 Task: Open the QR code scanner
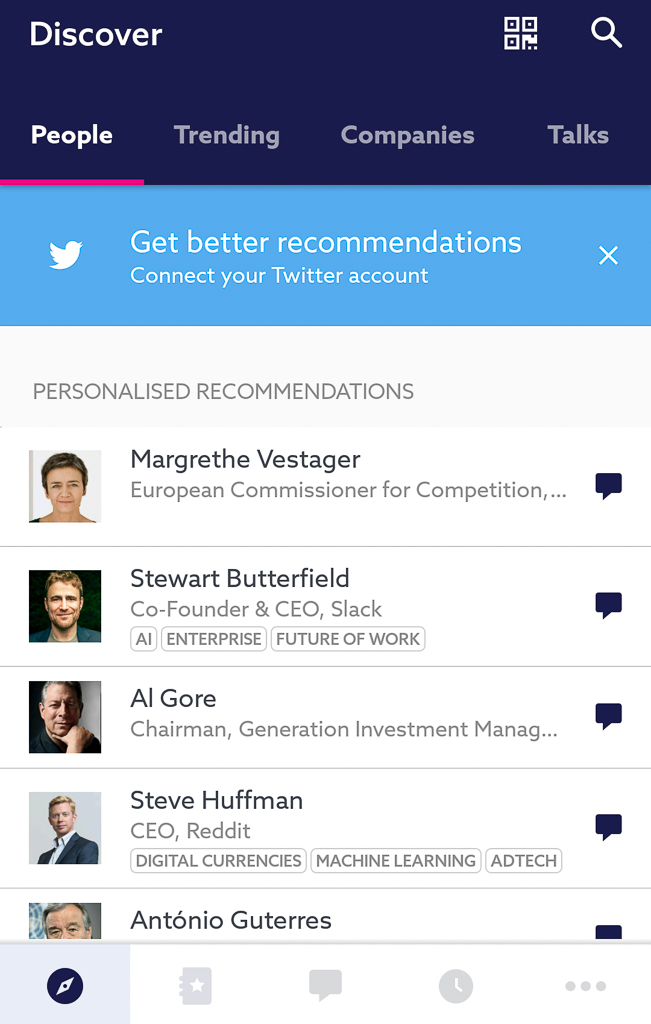[x=520, y=34]
